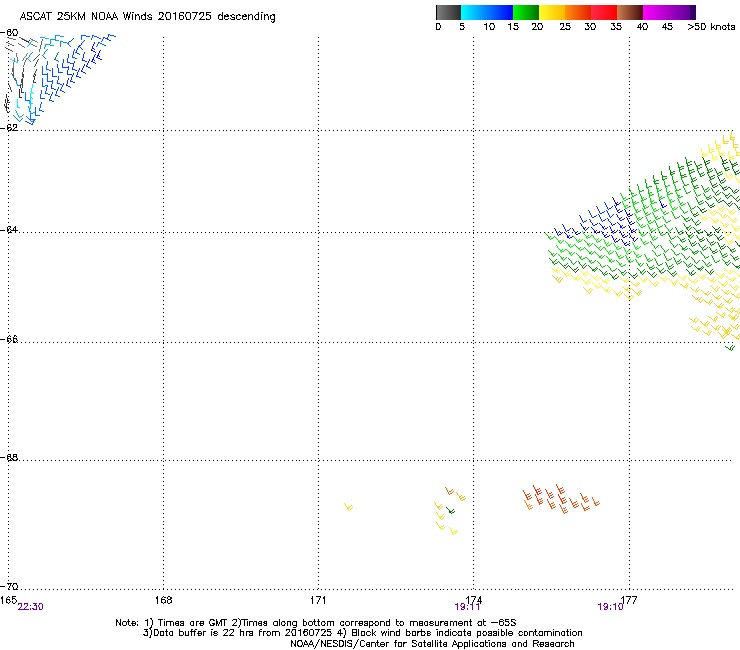This screenshot has width=740, height=650.
Task: Click the 168 longitude axis label
Action: coord(163,600)
